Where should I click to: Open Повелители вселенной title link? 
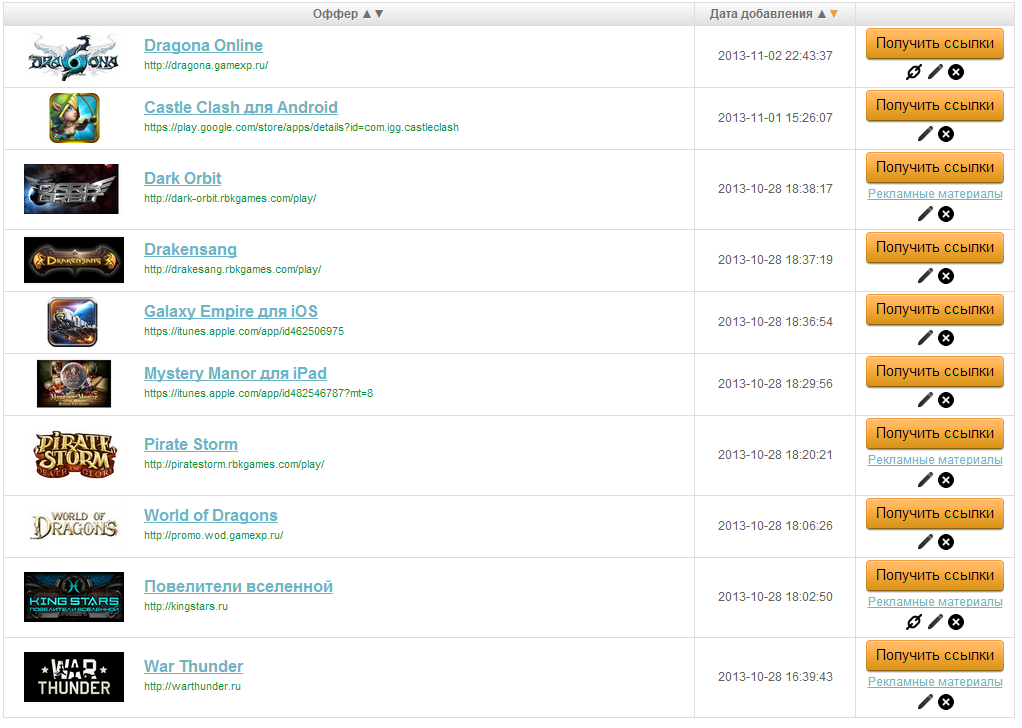(x=239, y=587)
